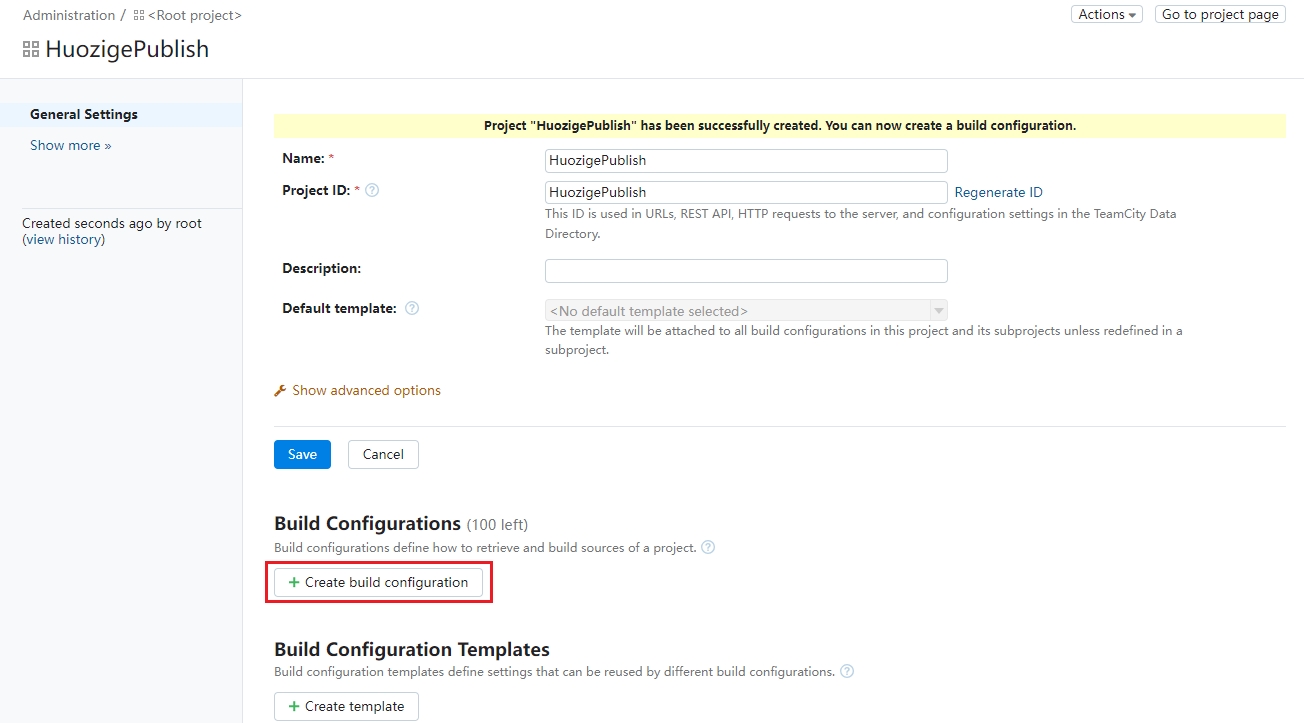Select the General Settings sidebar tab
Screen dimensions: 1304x723
[x=84, y=114]
